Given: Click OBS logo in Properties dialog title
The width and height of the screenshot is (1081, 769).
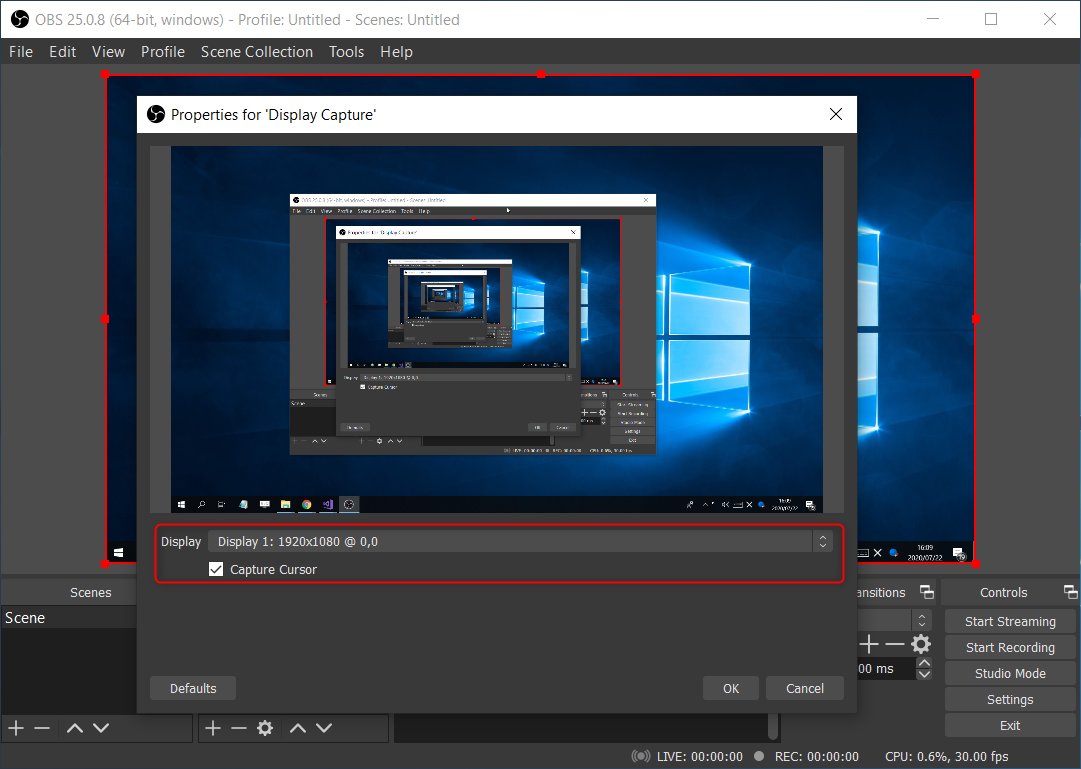Looking at the screenshot, I should 156,114.
